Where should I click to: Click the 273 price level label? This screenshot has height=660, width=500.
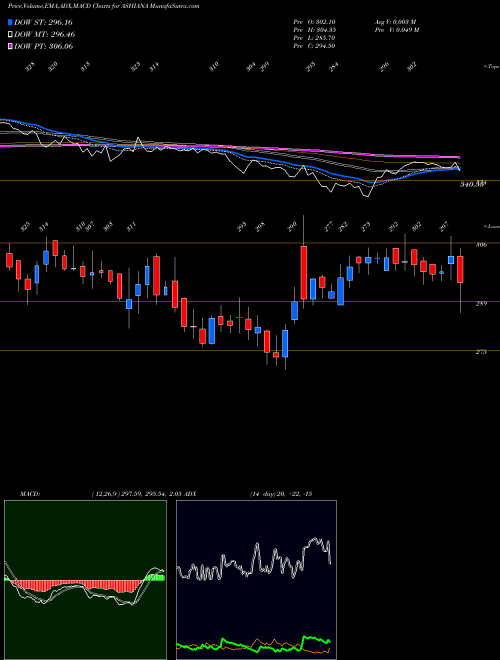(481, 352)
